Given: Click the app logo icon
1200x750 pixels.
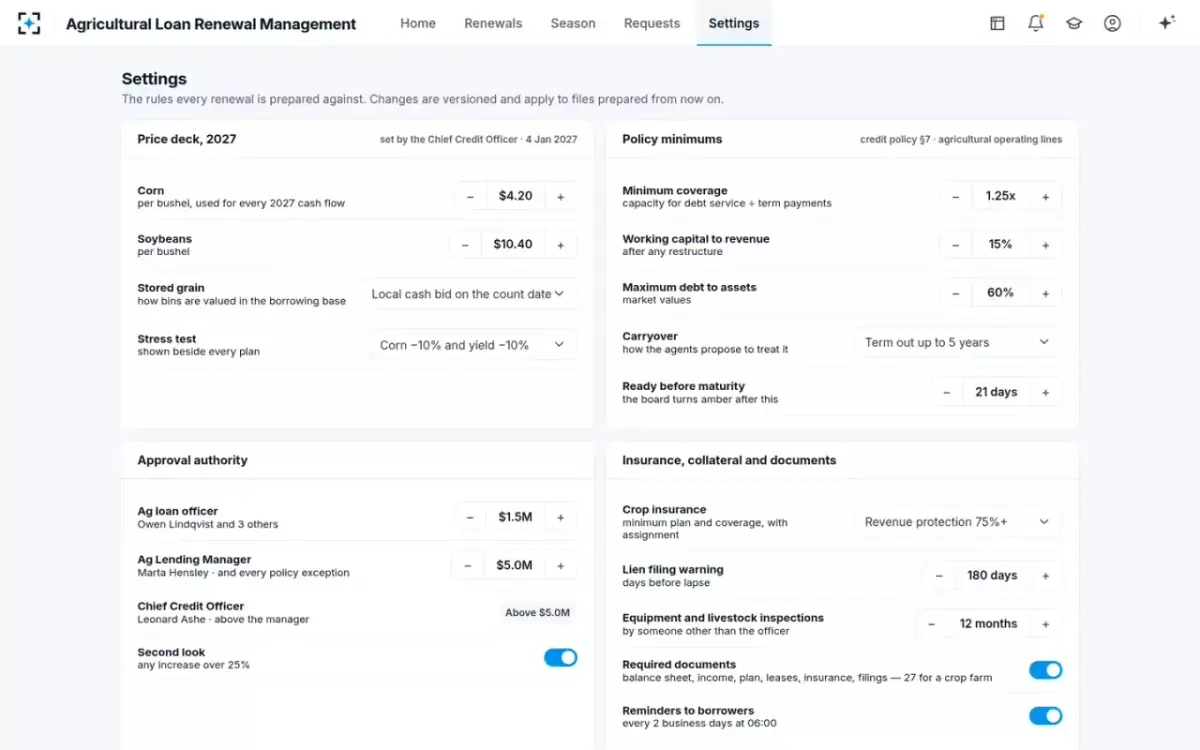Looking at the screenshot, I should [x=29, y=23].
